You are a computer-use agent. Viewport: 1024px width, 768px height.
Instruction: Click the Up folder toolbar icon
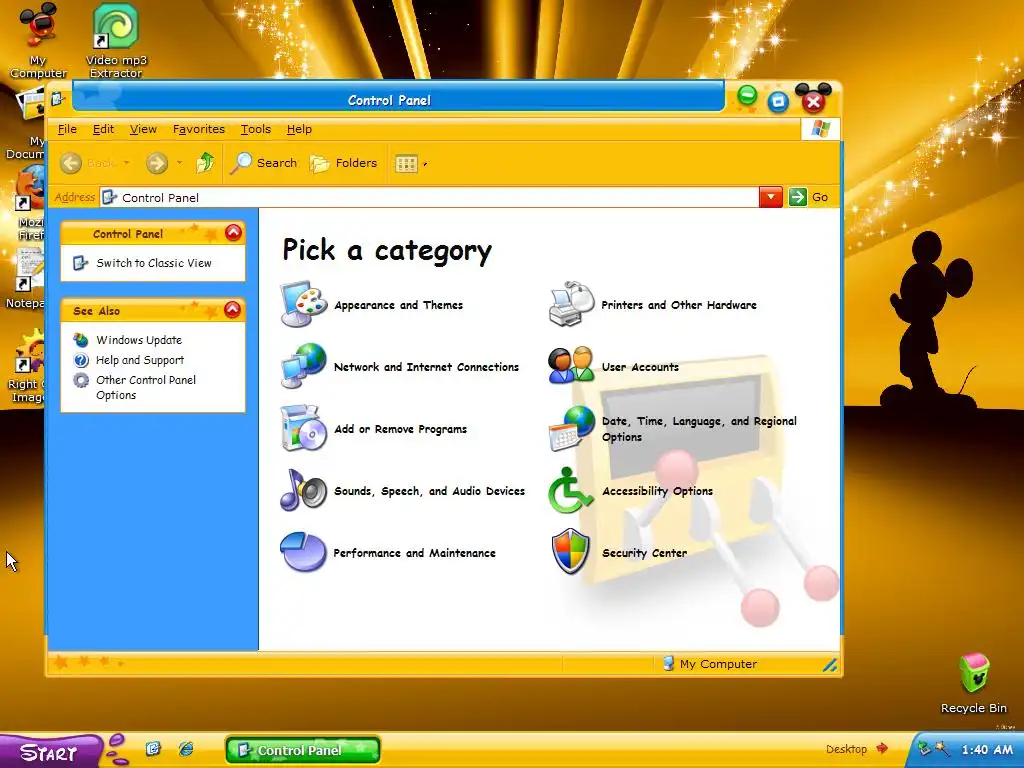point(205,163)
